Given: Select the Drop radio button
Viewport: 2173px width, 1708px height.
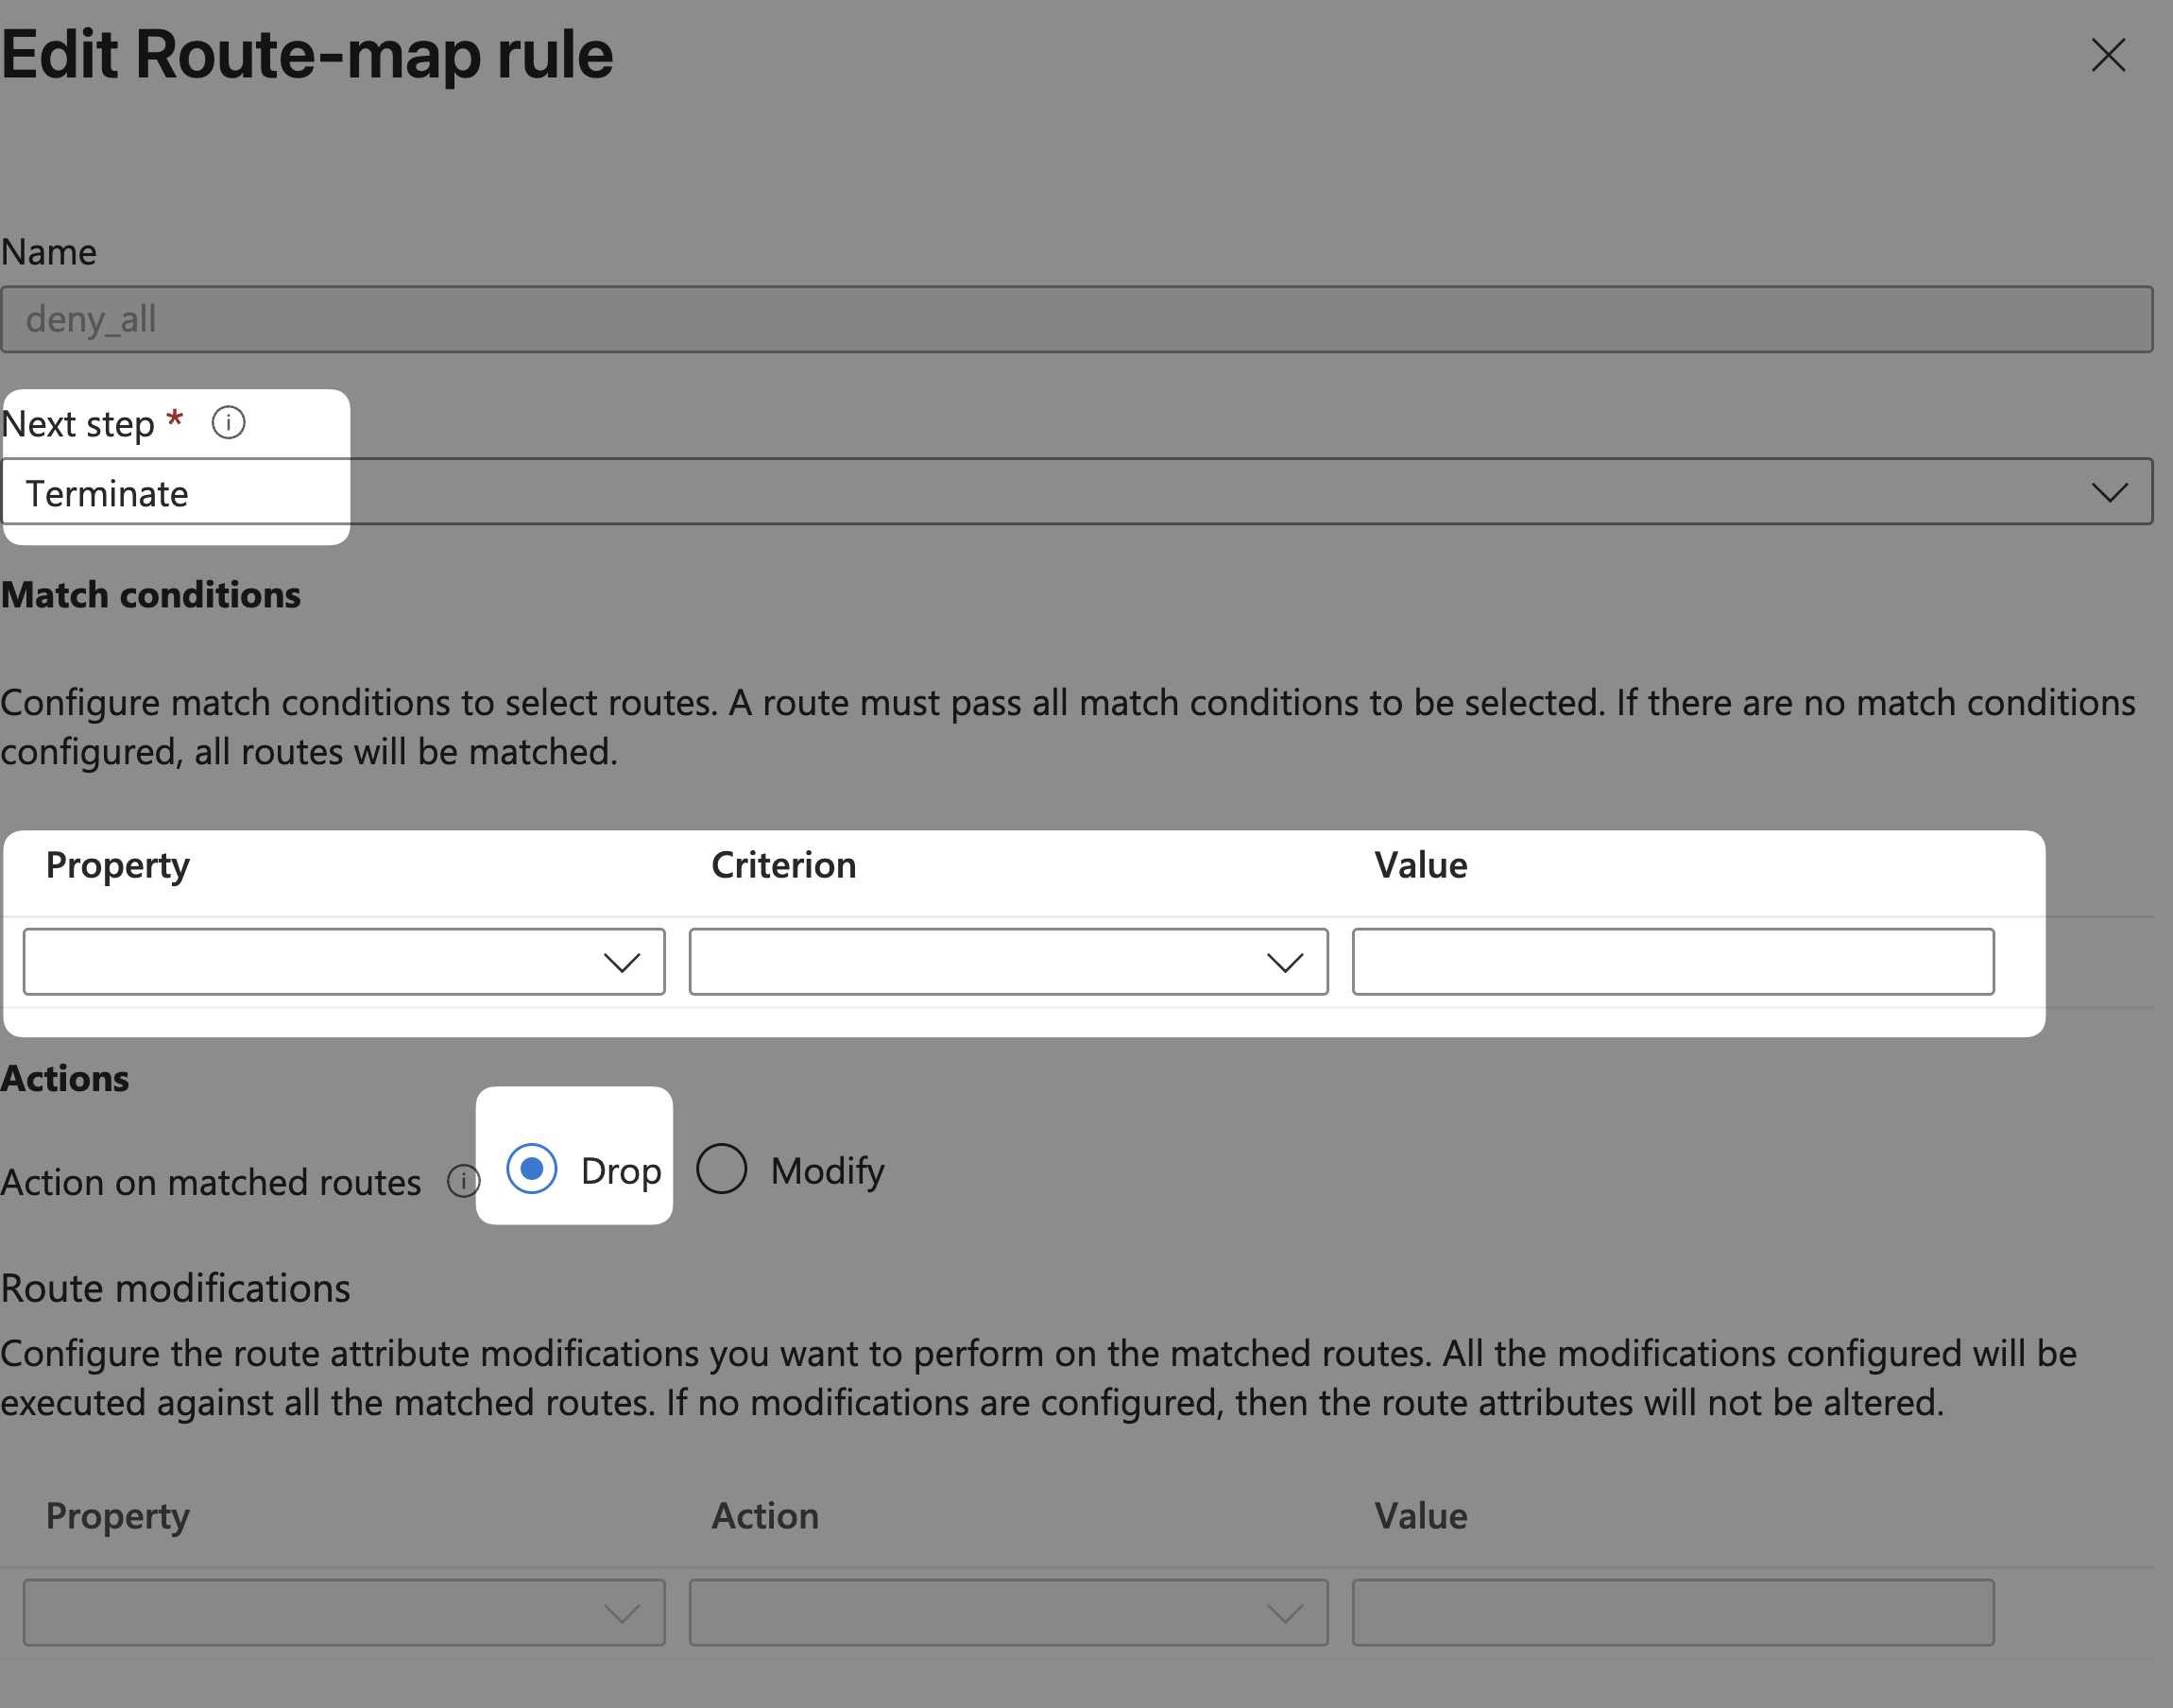Looking at the screenshot, I should pyautogui.click(x=531, y=1168).
